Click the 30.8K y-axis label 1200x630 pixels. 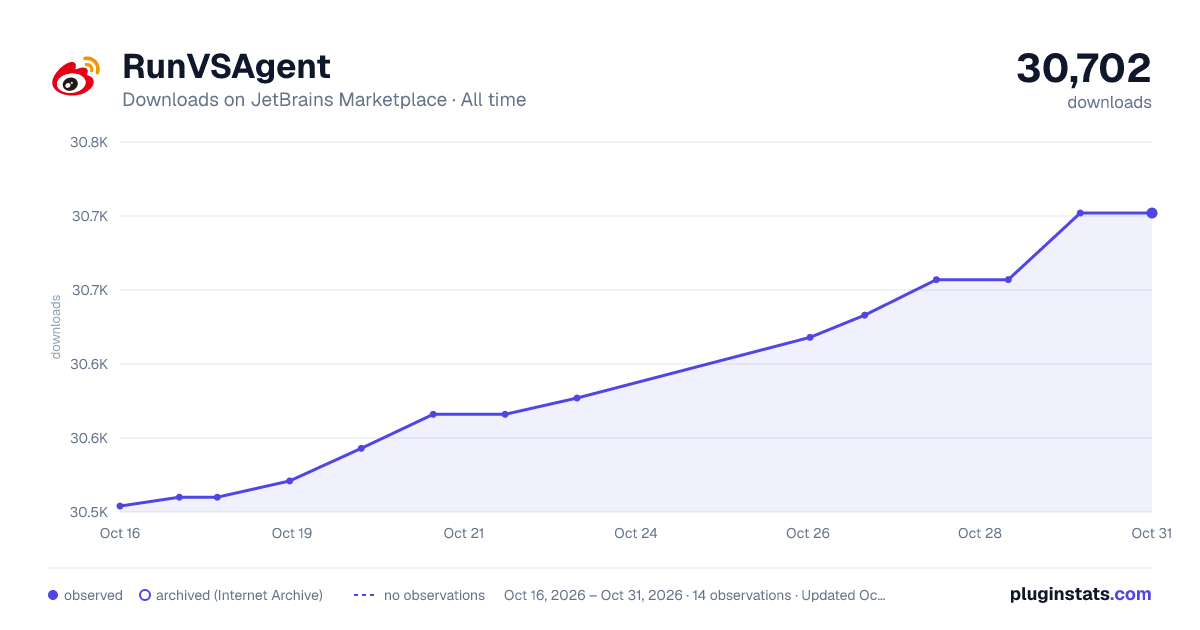tap(89, 142)
